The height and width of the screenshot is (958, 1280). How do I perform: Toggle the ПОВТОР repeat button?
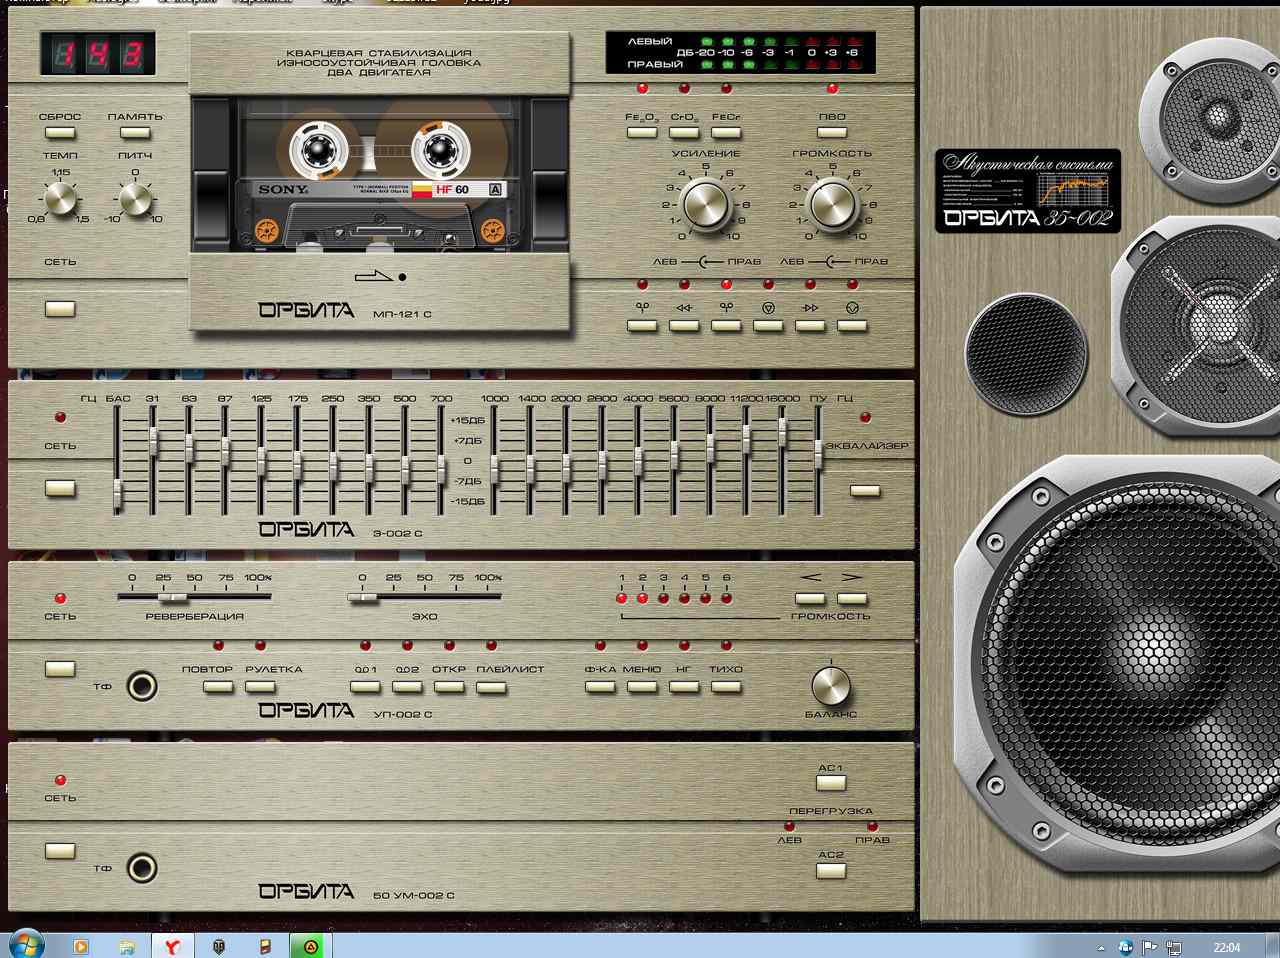[218, 687]
